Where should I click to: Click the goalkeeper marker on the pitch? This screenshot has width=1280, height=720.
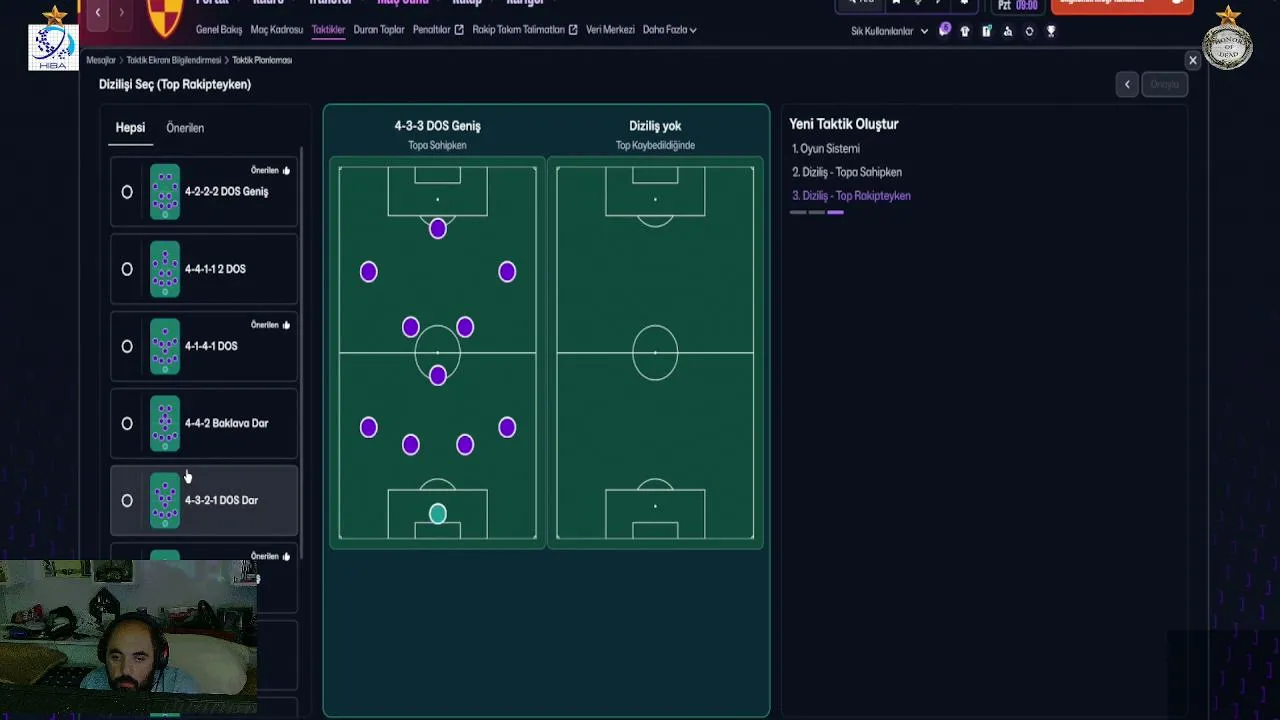(437, 514)
